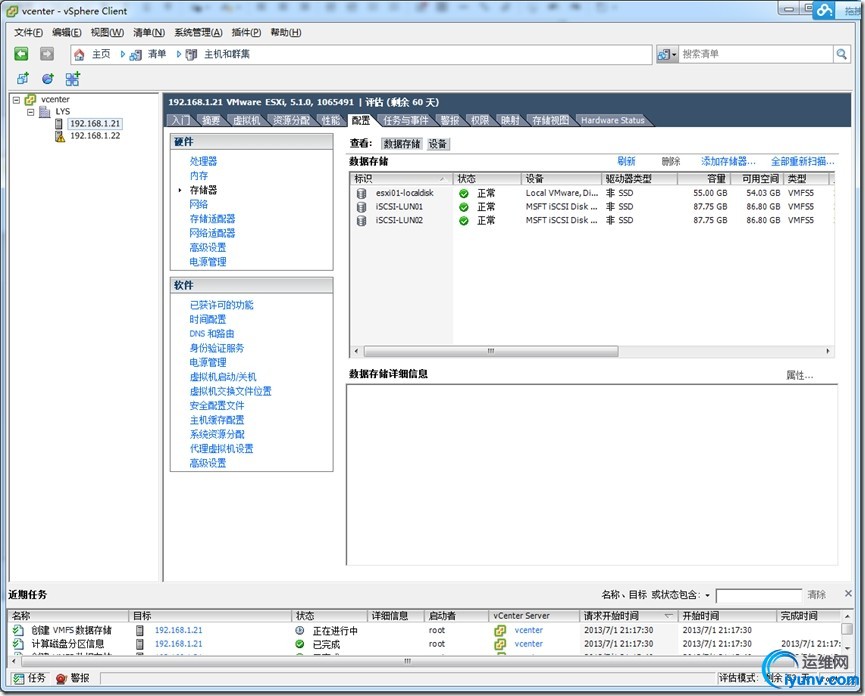Screen dimensions: 865x696
Task: Click the Alarms icon in status bar
Action: (x=61, y=678)
